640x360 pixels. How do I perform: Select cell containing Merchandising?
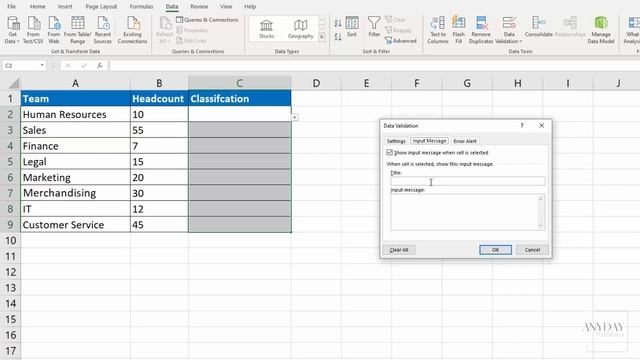(x=76, y=193)
